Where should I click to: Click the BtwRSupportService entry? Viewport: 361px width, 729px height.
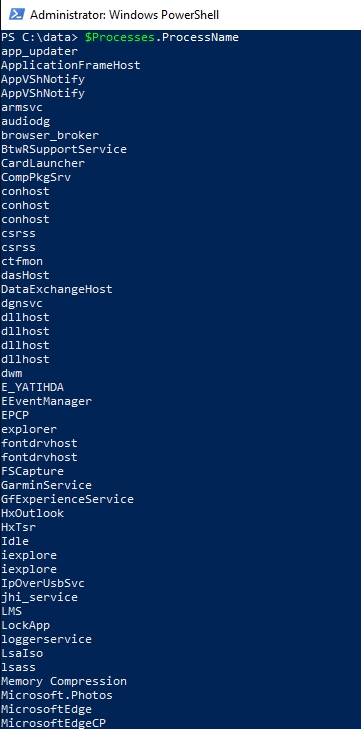click(x=64, y=149)
